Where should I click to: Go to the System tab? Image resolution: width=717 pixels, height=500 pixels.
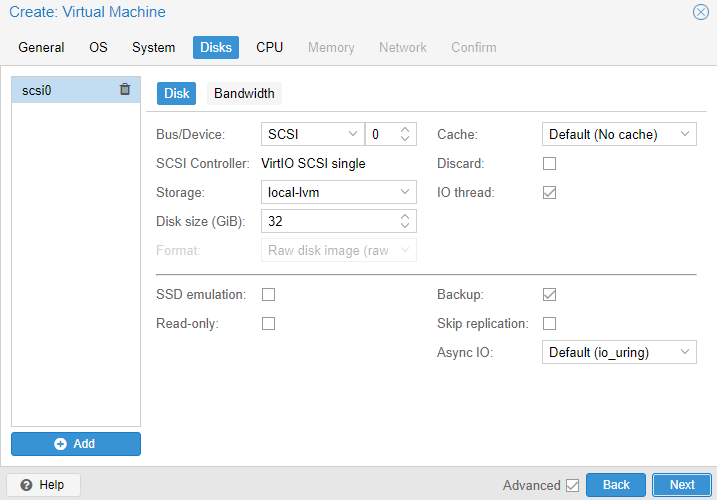(x=153, y=47)
